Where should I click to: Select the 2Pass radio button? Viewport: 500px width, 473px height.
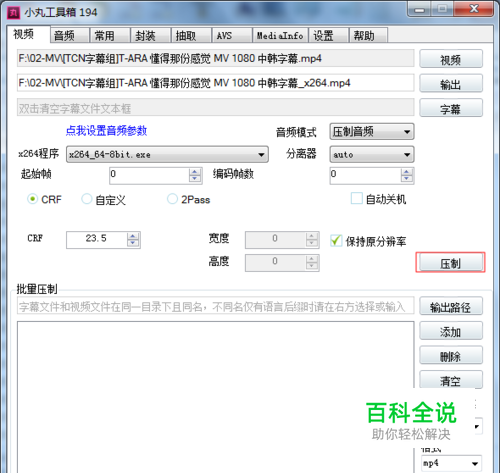(x=172, y=199)
